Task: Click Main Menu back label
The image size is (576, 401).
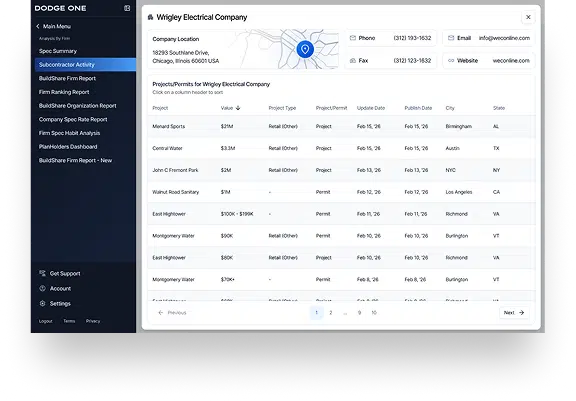Action: click(x=57, y=26)
